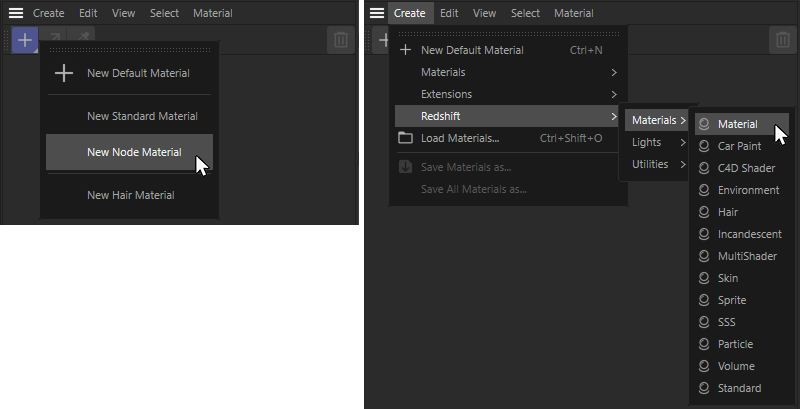Click the Standard material icon
800x409 pixels.
click(704, 388)
